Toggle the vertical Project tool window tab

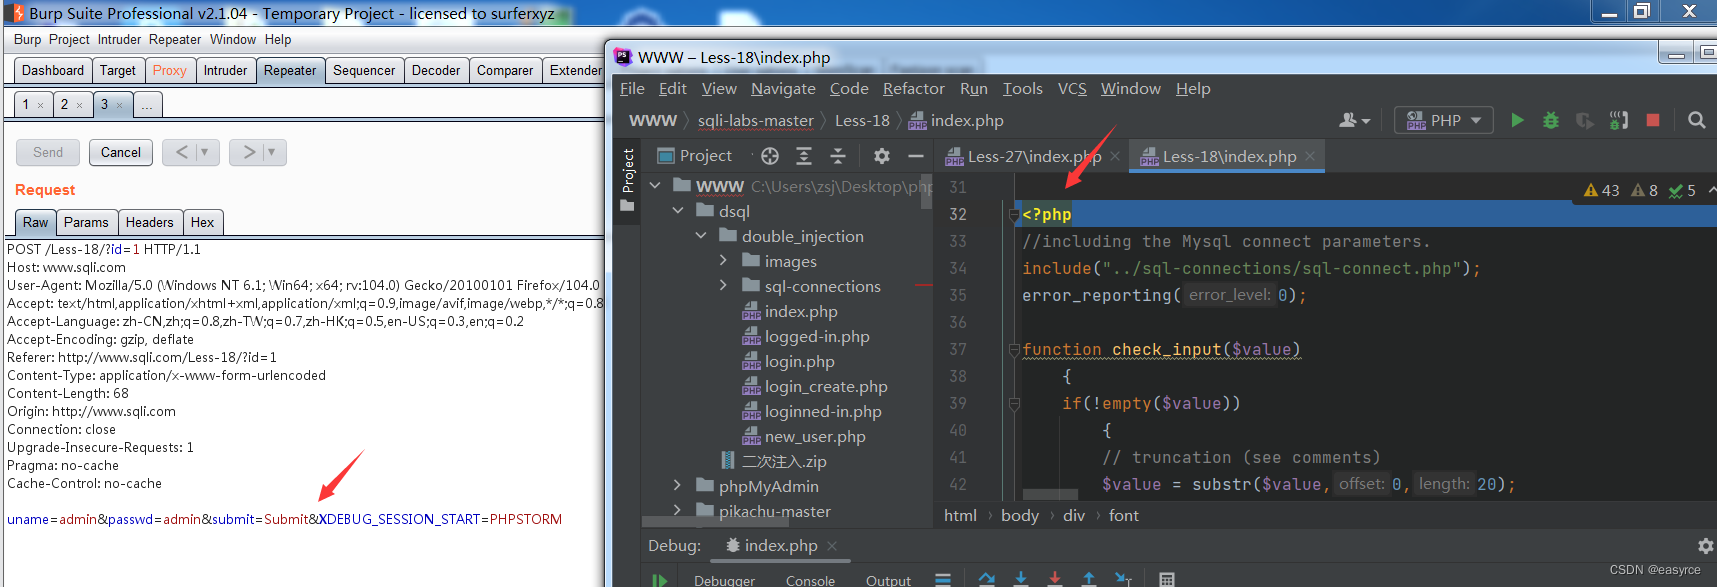[x=628, y=180]
